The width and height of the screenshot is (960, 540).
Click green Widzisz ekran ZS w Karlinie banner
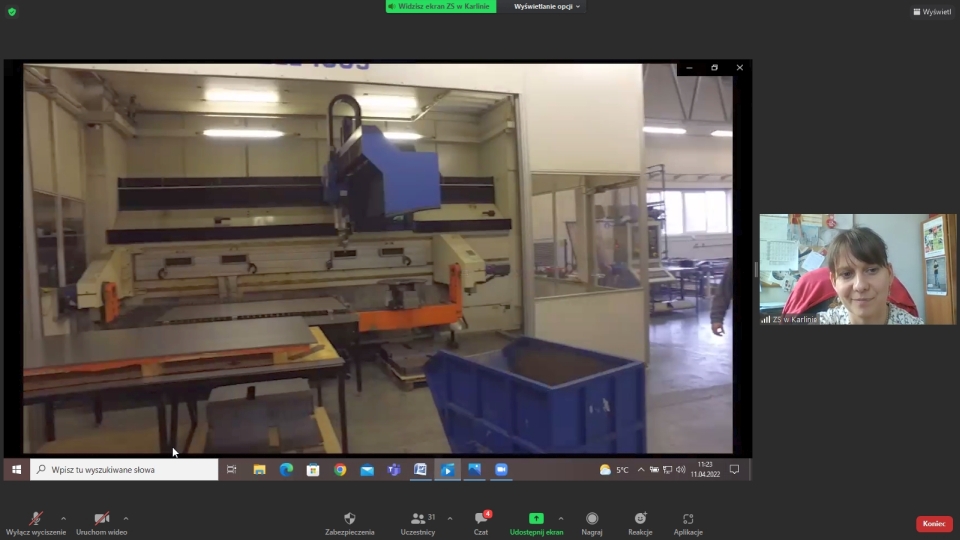click(x=441, y=6)
